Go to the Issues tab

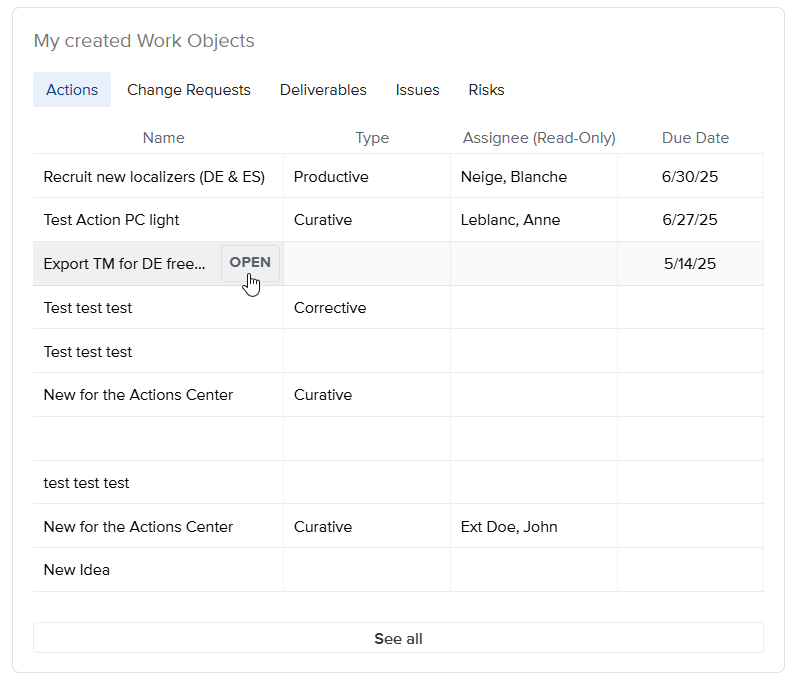pyautogui.click(x=417, y=90)
